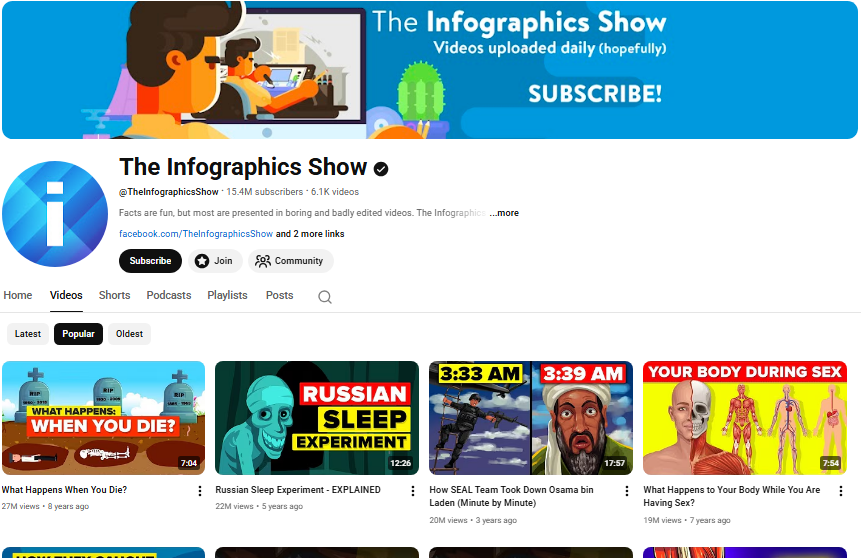Open title 'How SEAL Team Took Down Osama bin Laden'
This screenshot has width=861, height=558.
511,496
